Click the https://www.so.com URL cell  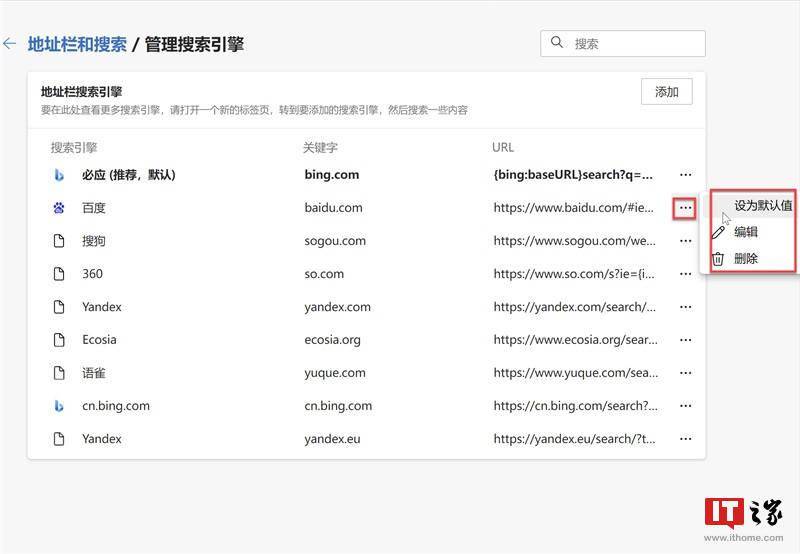tap(574, 274)
